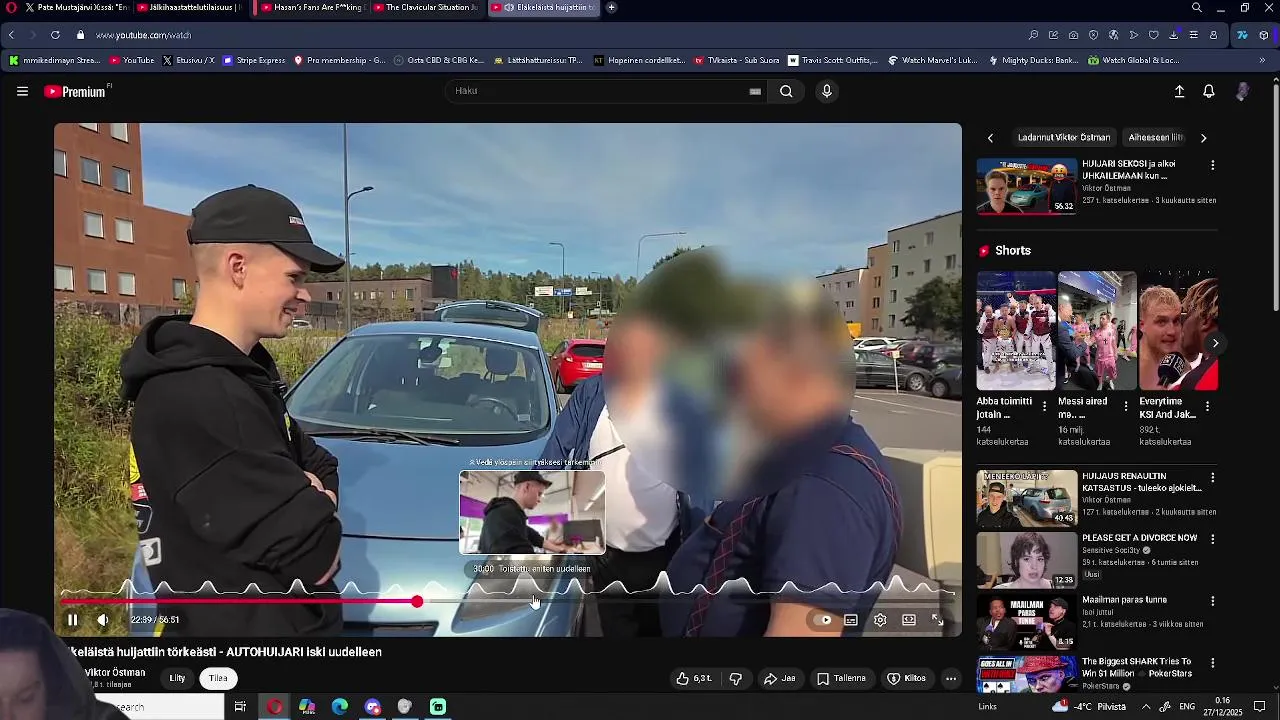Subscribe with the Tilaa button
Image resolution: width=1280 pixels, height=720 pixels.
(x=218, y=678)
